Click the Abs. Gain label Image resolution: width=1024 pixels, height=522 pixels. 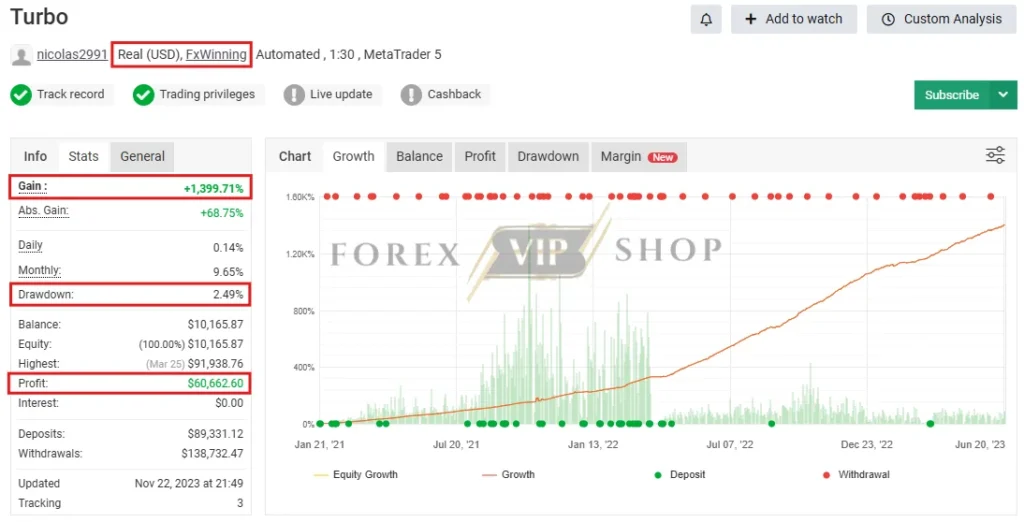[43, 210]
